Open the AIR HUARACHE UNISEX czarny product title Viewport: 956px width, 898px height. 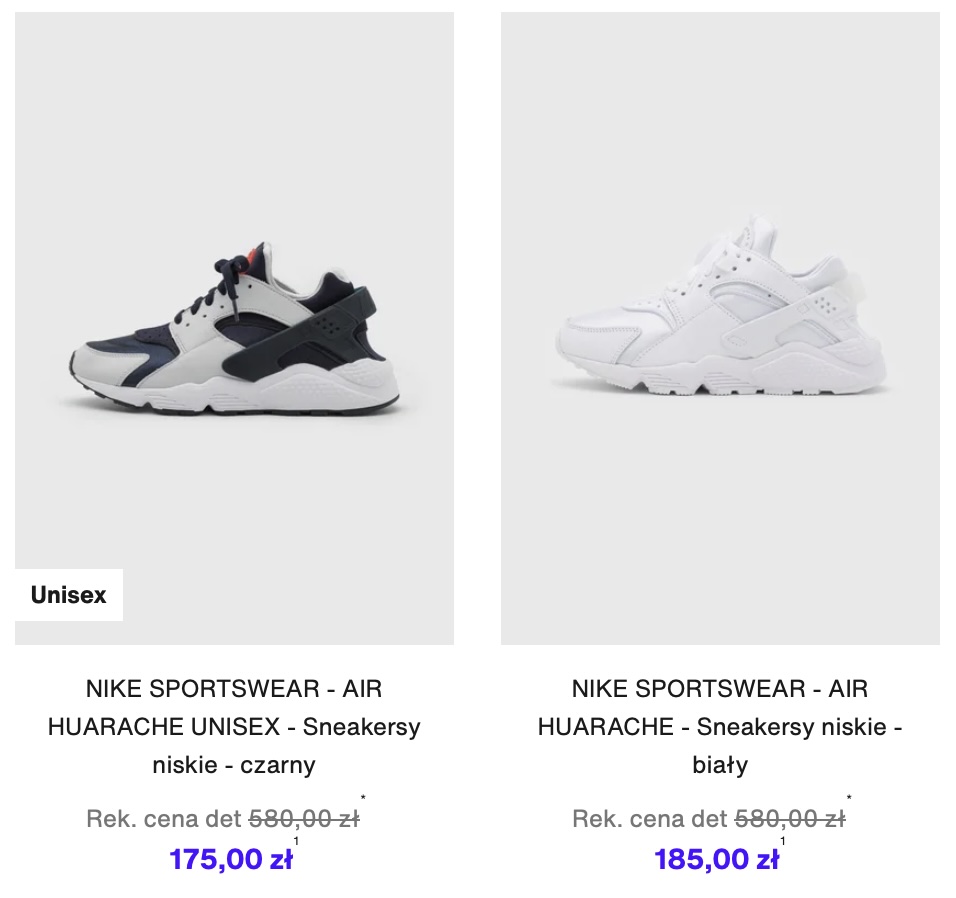click(x=234, y=726)
